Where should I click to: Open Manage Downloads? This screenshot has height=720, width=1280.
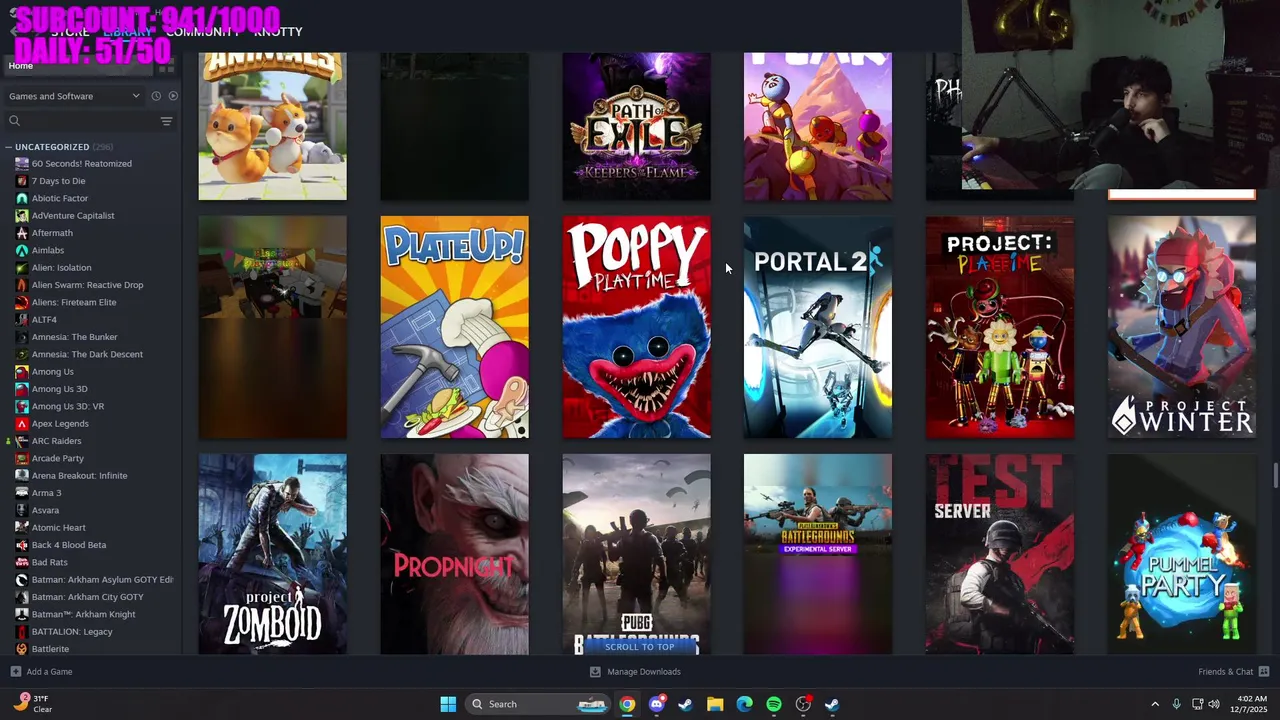pyautogui.click(x=644, y=672)
